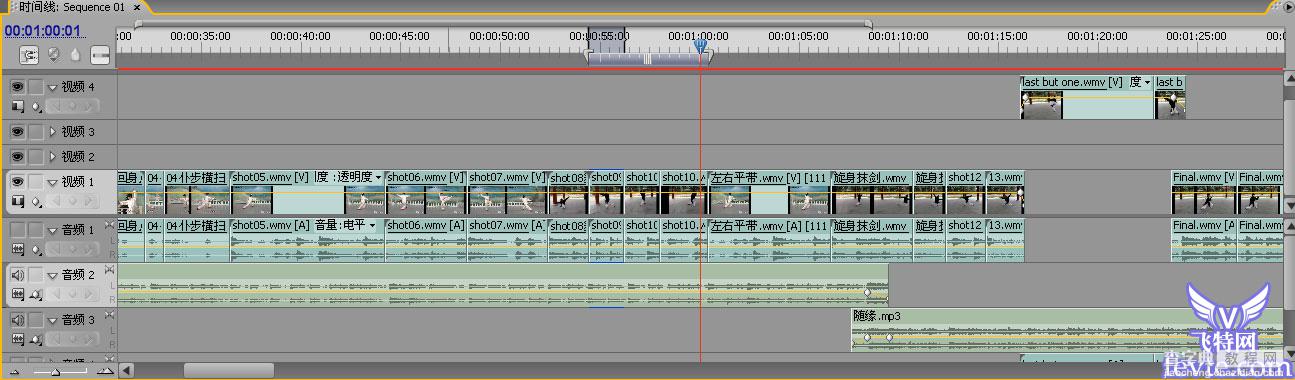
Task: Click zoom in mountain icon beside slider
Action: click(105, 371)
